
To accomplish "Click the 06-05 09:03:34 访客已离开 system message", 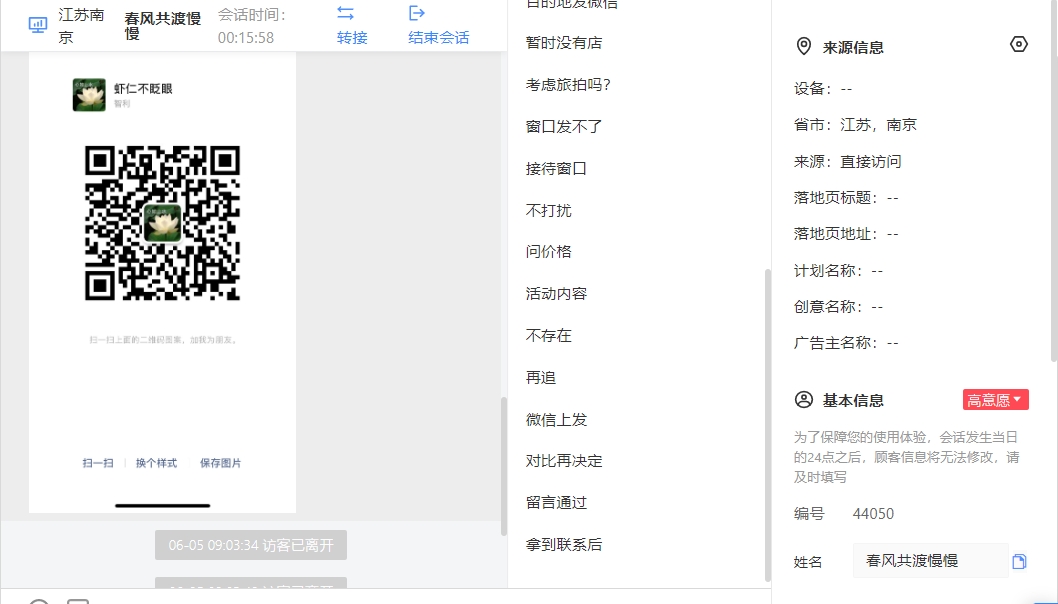I will [x=251, y=545].
